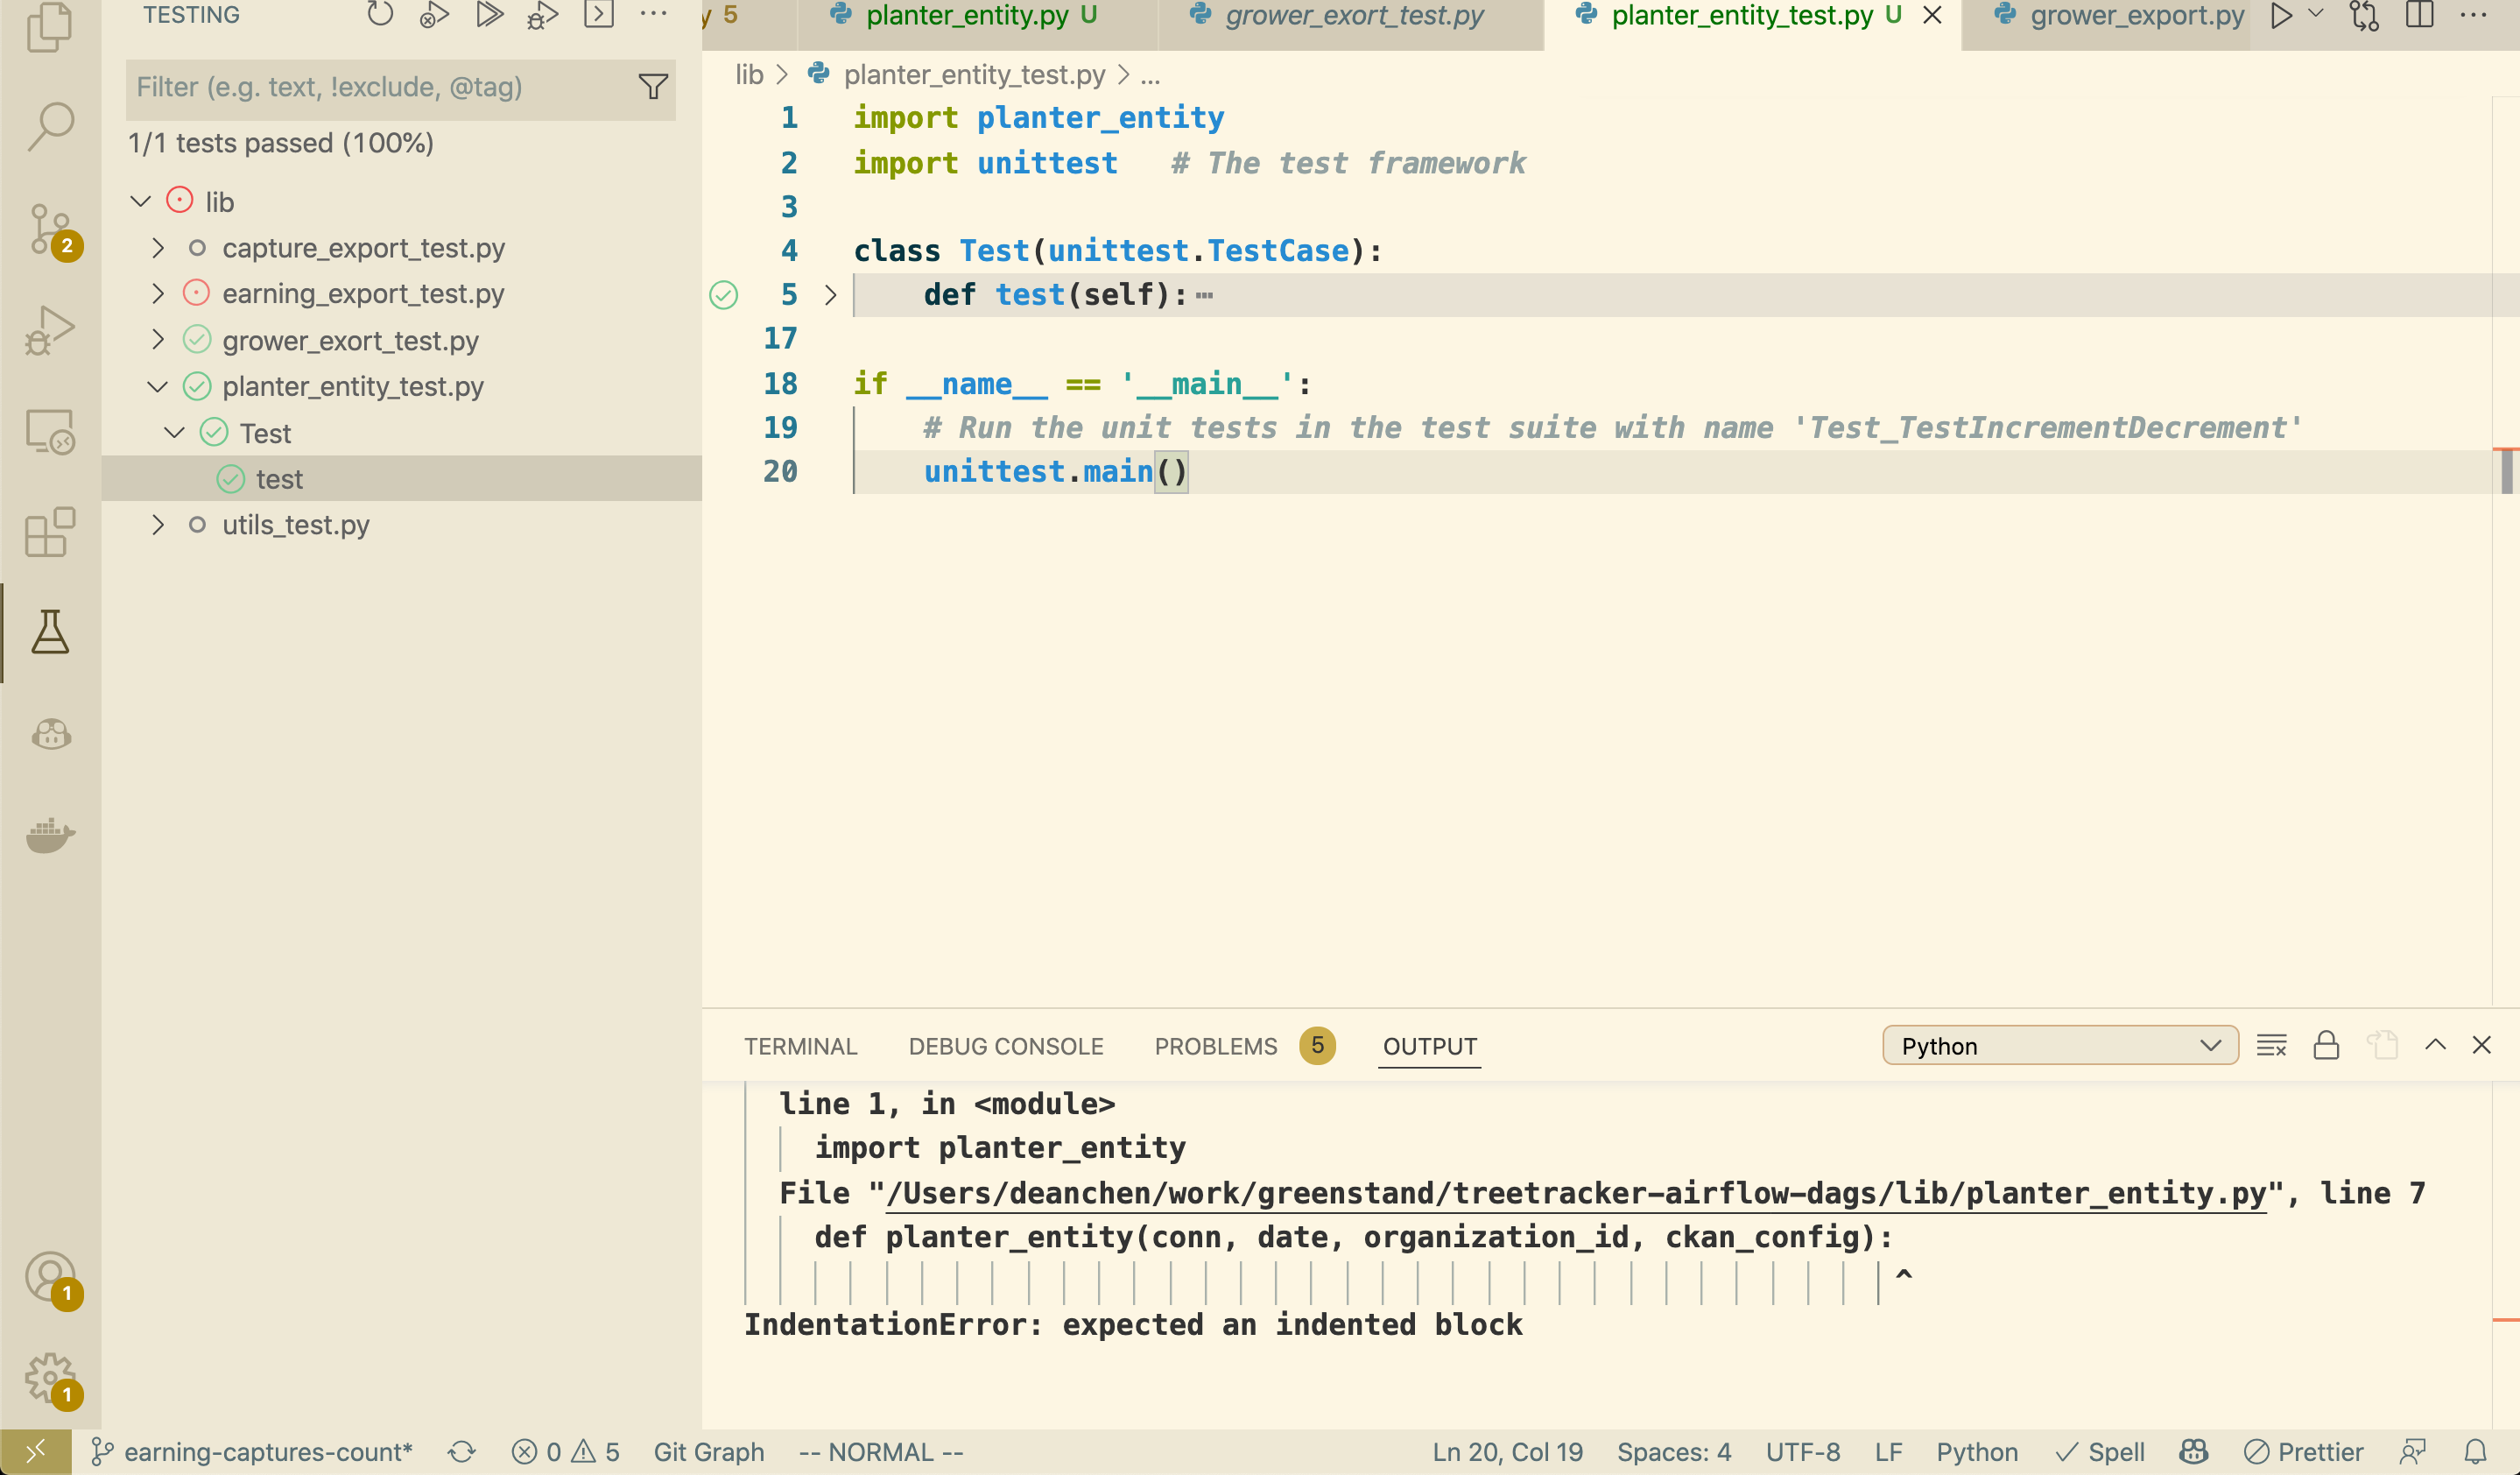The image size is (2520, 1475).
Task: Toggle output scroll lock
Action: (x=2326, y=1046)
